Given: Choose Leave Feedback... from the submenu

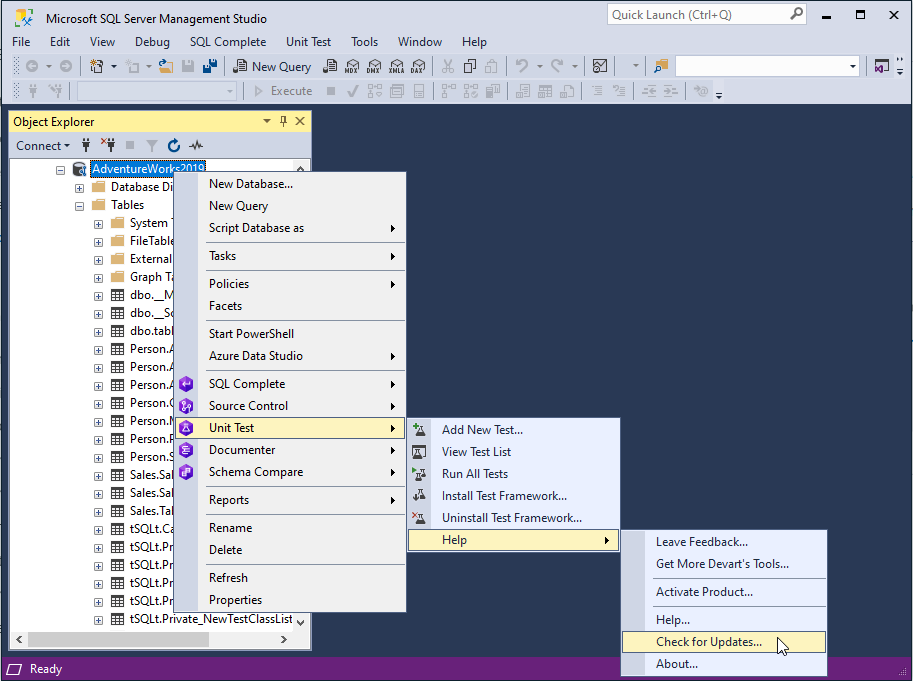Looking at the screenshot, I should point(724,542).
